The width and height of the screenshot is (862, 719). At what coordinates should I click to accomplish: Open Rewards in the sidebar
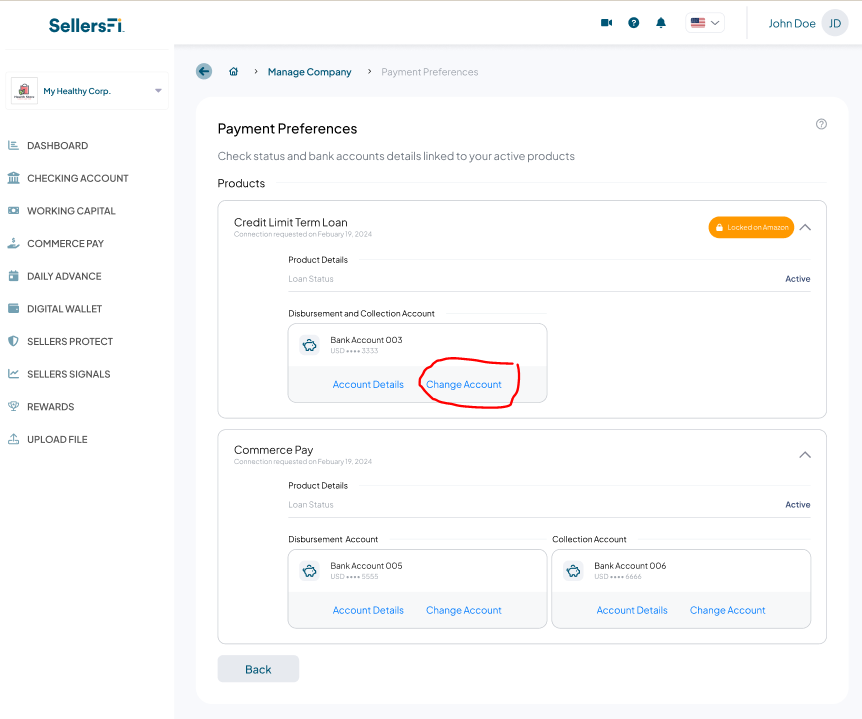click(x=51, y=407)
